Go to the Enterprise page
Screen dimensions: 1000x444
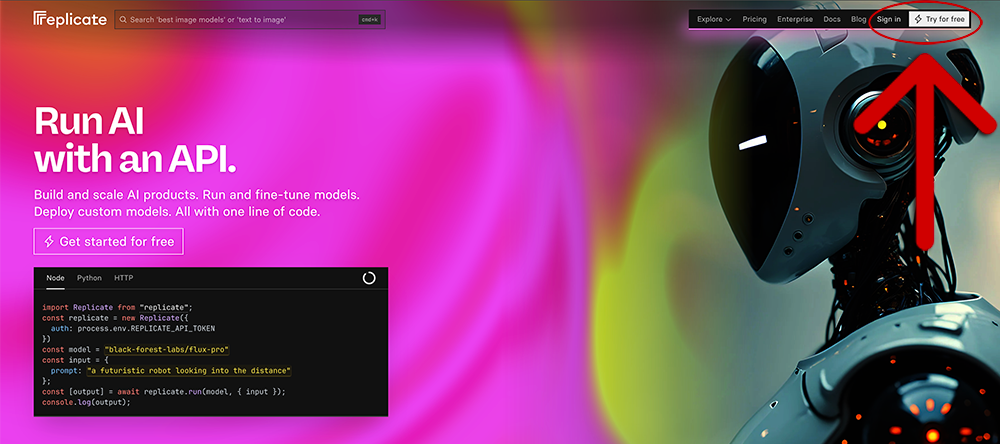(795, 19)
